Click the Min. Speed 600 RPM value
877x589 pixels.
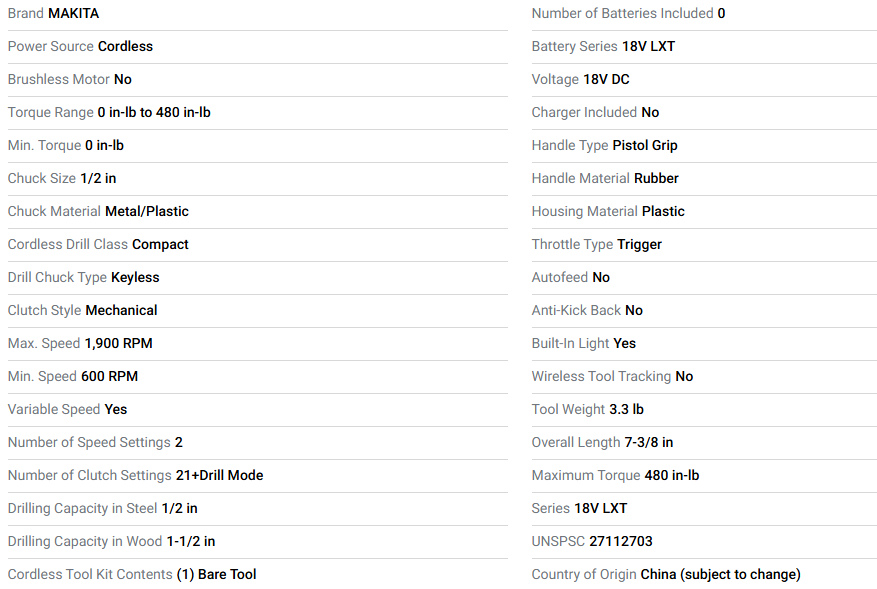point(110,376)
